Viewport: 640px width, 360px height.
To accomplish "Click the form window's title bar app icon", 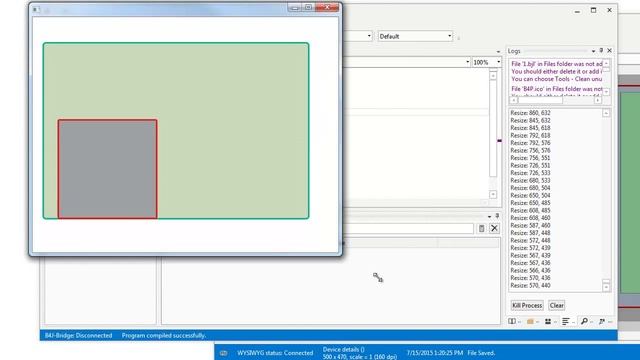I will [36, 9].
